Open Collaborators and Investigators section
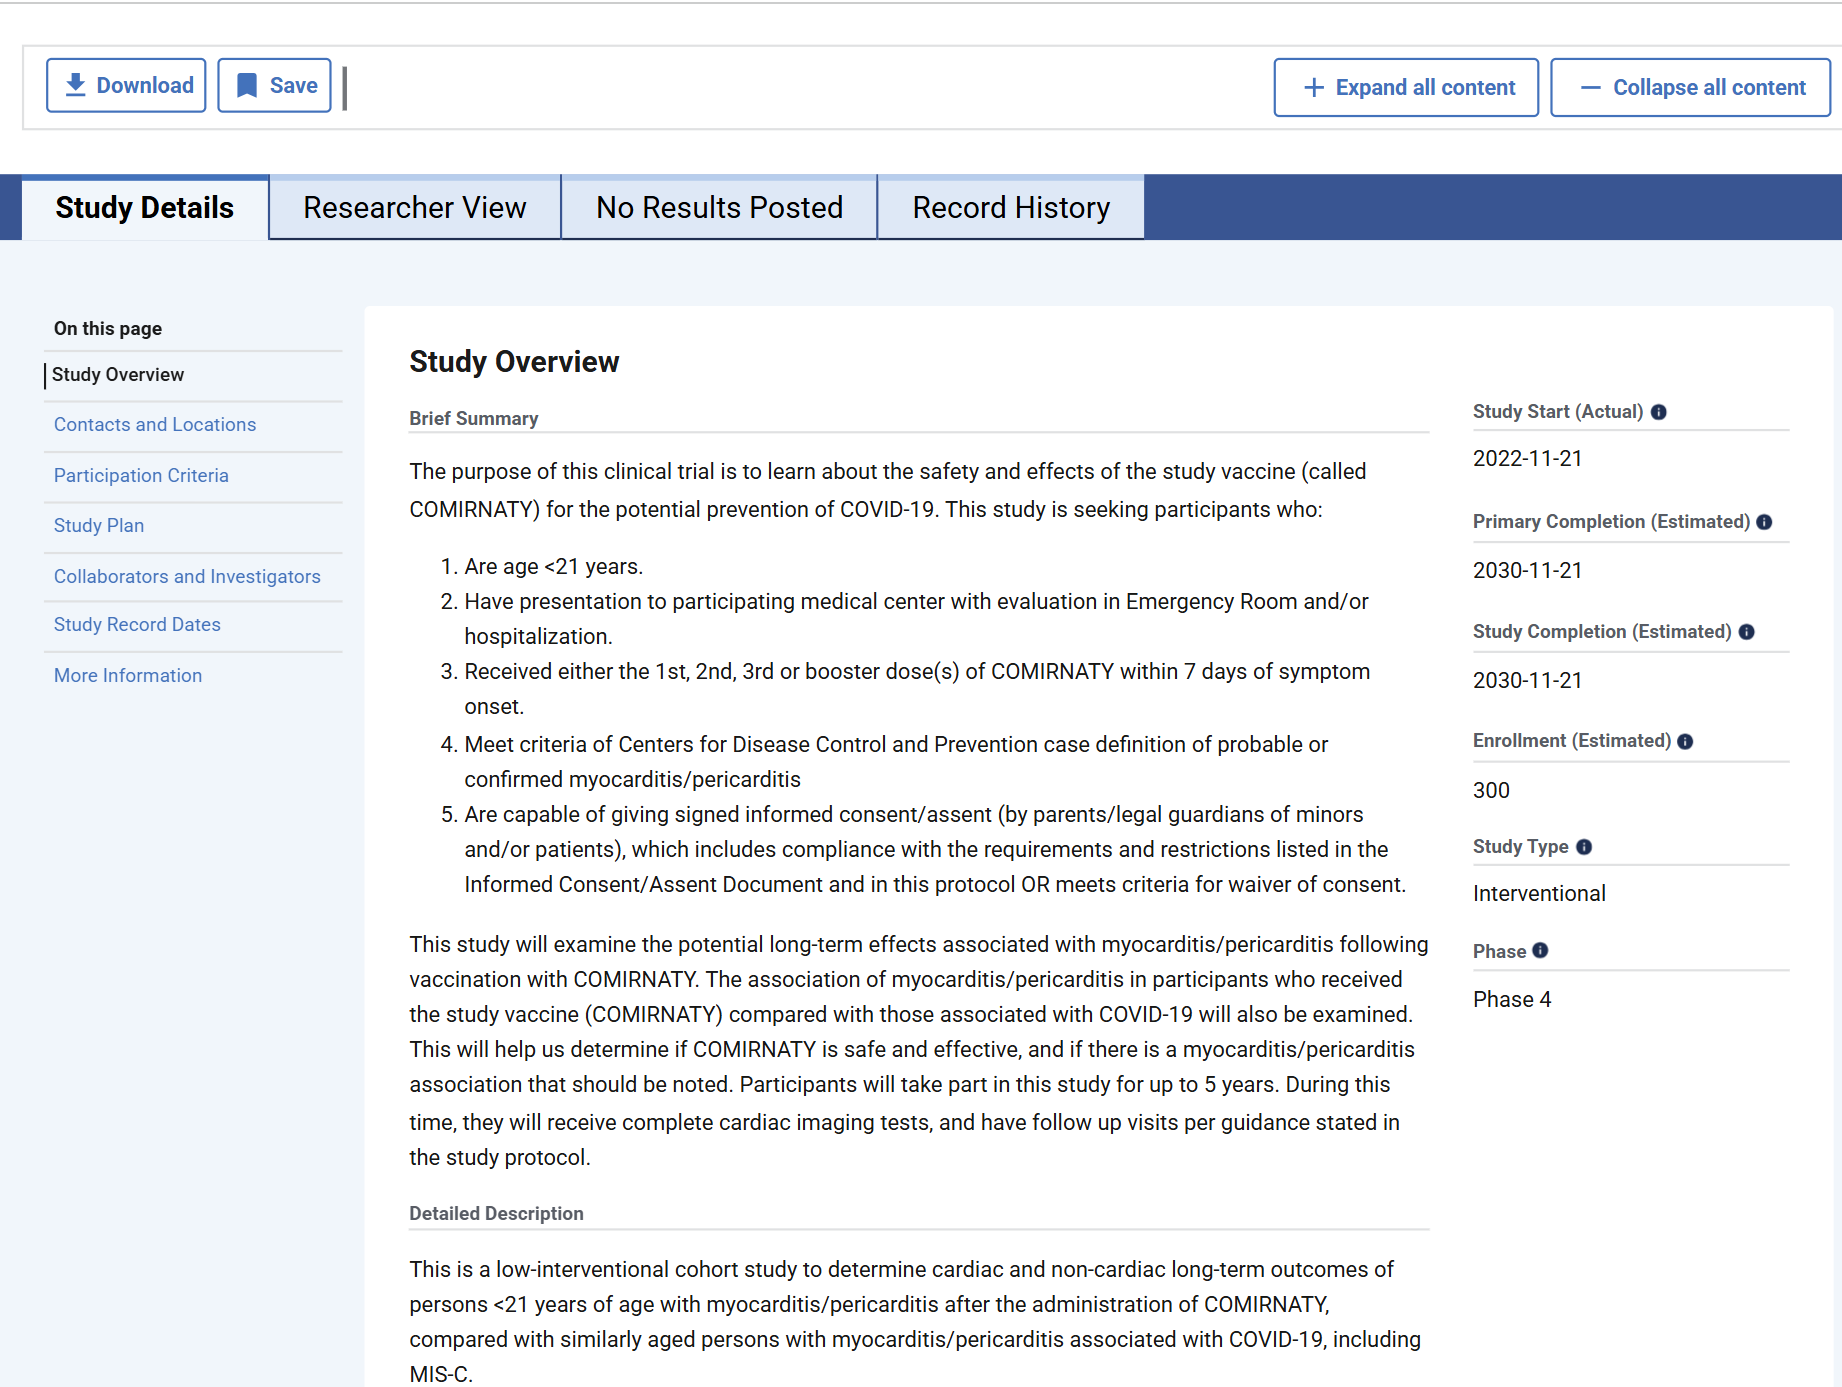Screen dimensions: 1842x1387 click(x=187, y=576)
